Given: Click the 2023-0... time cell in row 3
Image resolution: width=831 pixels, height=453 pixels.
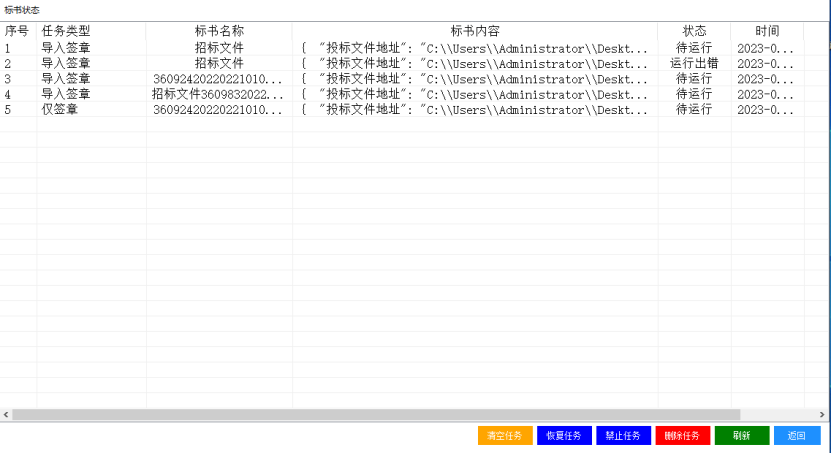Looking at the screenshot, I should (x=766, y=79).
